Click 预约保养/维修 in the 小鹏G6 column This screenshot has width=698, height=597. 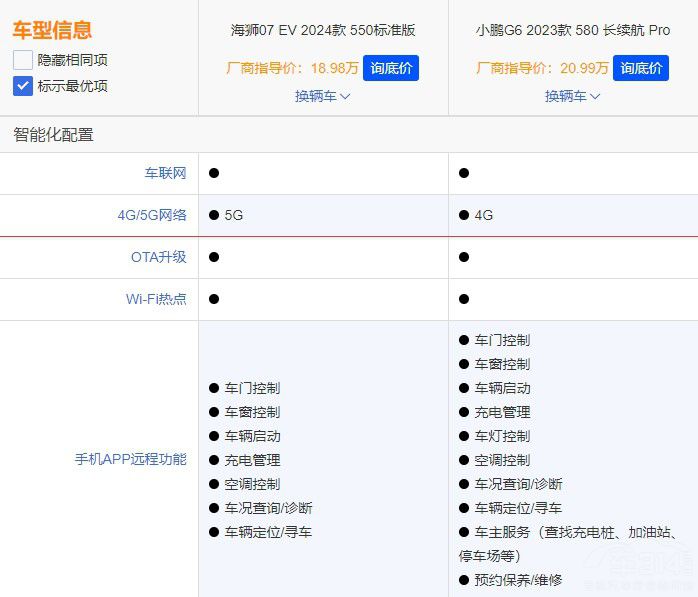[x=518, y=580]
